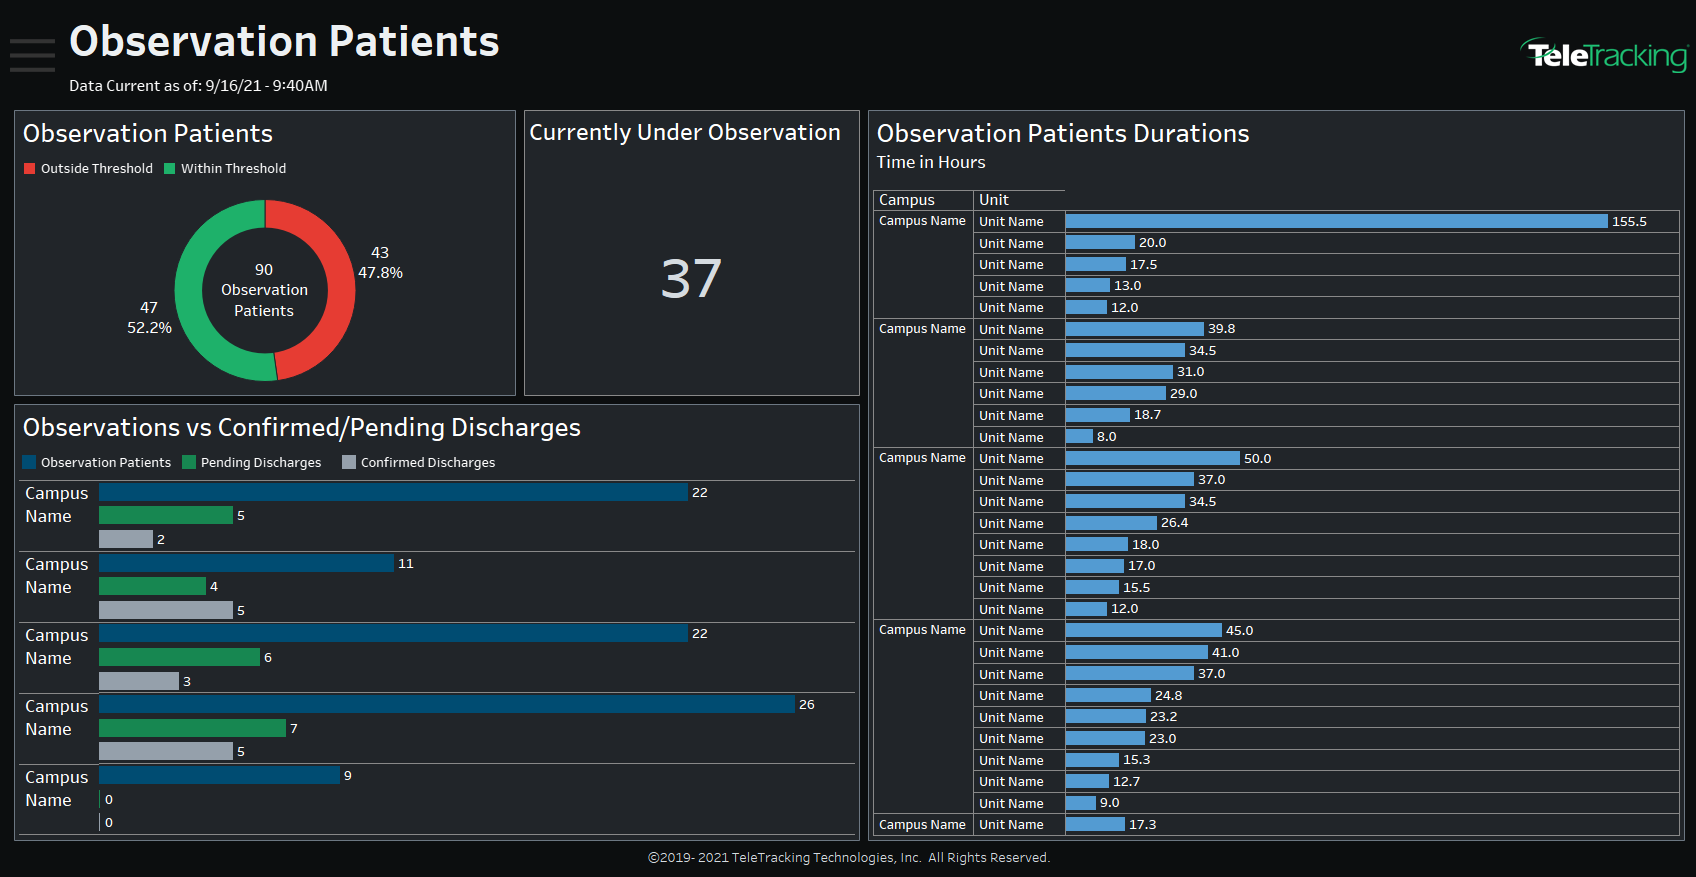Click the 37 Currently Under Observation number

[691, 279]
